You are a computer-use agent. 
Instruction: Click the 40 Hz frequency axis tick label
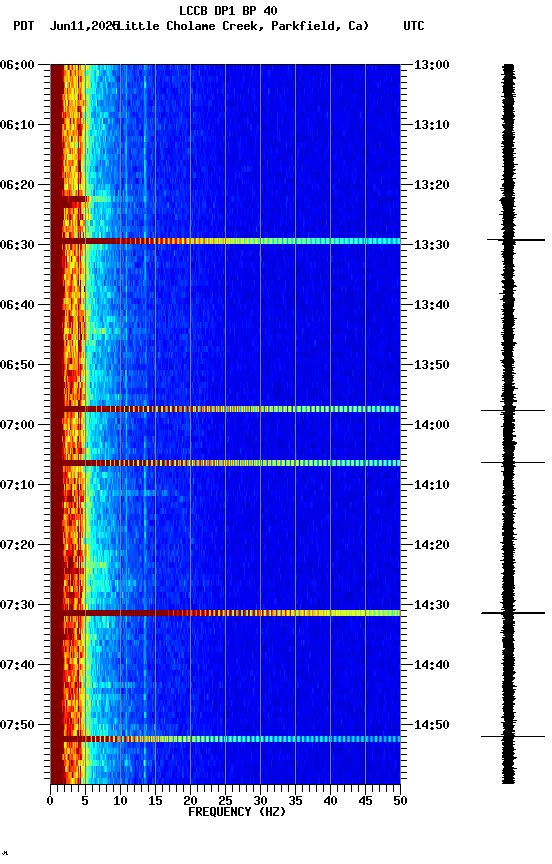[330, 801]
